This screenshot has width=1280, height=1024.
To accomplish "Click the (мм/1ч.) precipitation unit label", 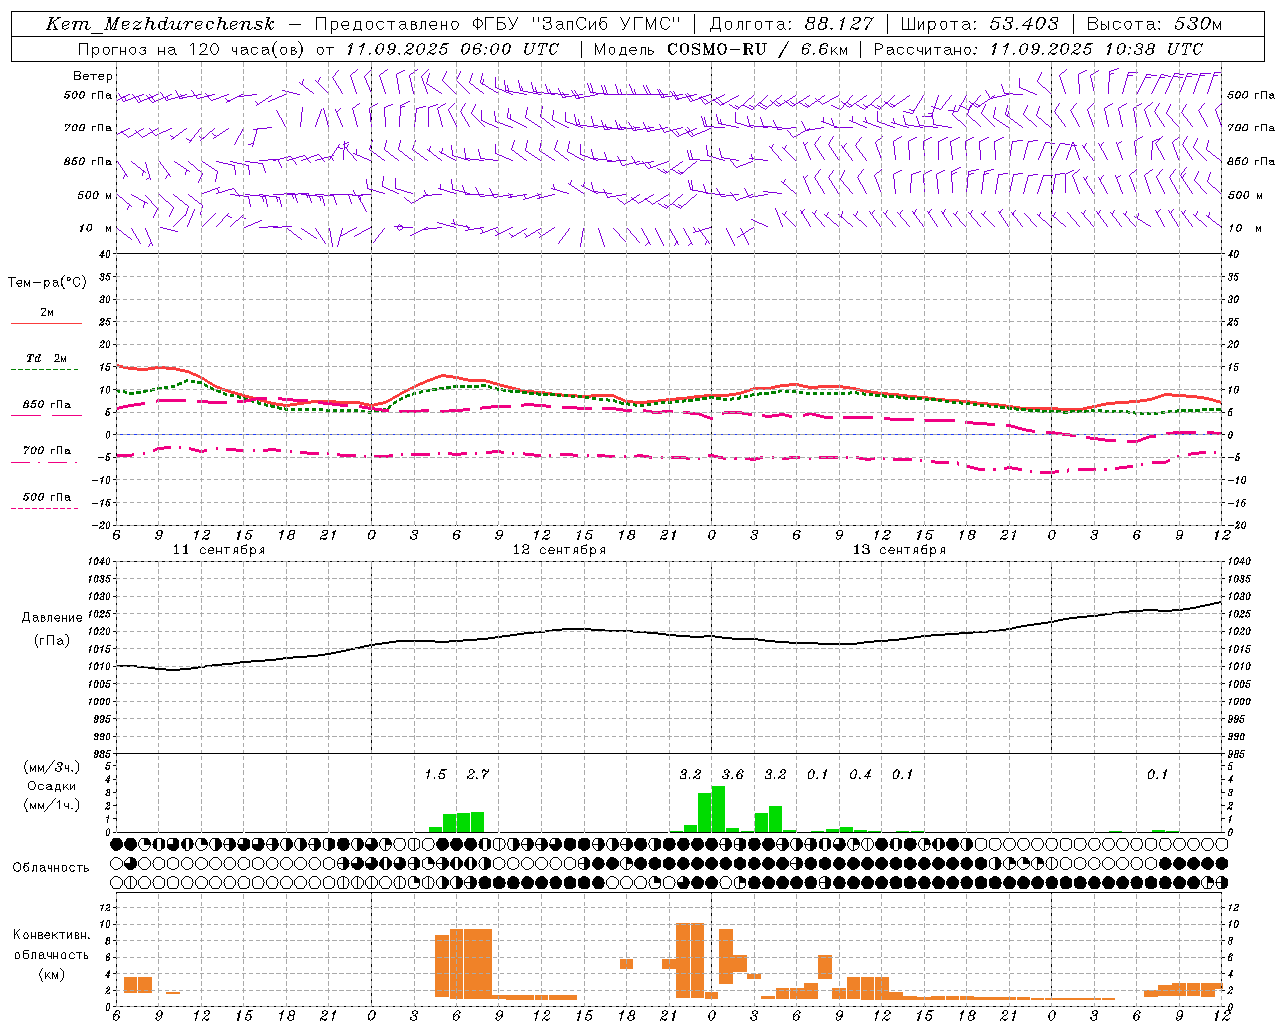I will click(x=51, y=804).
